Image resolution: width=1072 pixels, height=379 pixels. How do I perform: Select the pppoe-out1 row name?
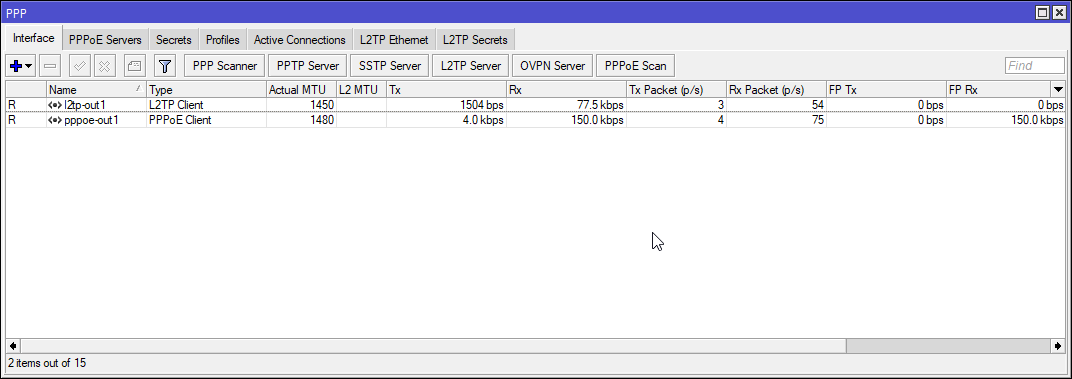pos(91,120)
